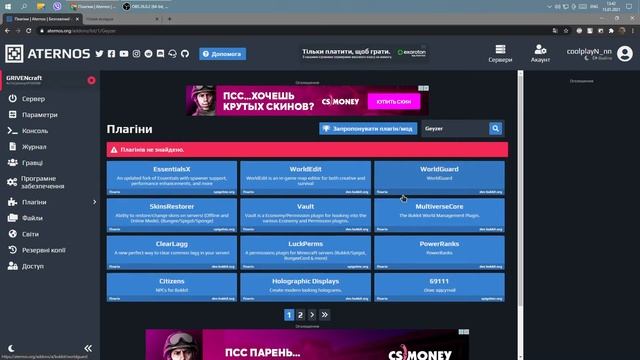Open the Citizens plugin card
640x360 pixels.
[x=172, y=287]
